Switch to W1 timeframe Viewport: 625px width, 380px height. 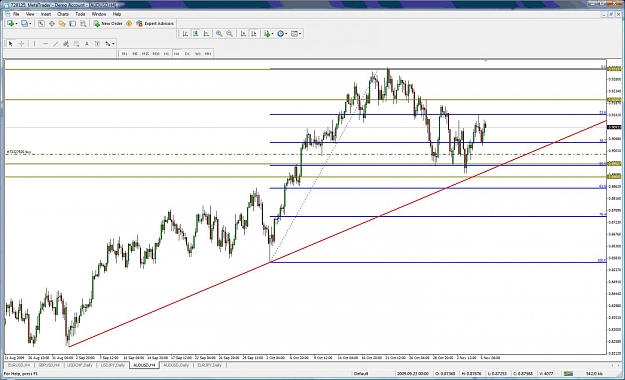tap(198, 54)
